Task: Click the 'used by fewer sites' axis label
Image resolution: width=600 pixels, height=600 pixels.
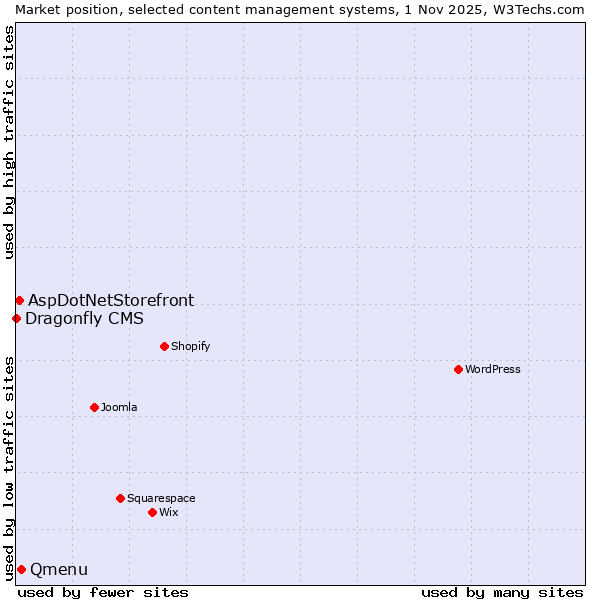Action: coord(103,592)
